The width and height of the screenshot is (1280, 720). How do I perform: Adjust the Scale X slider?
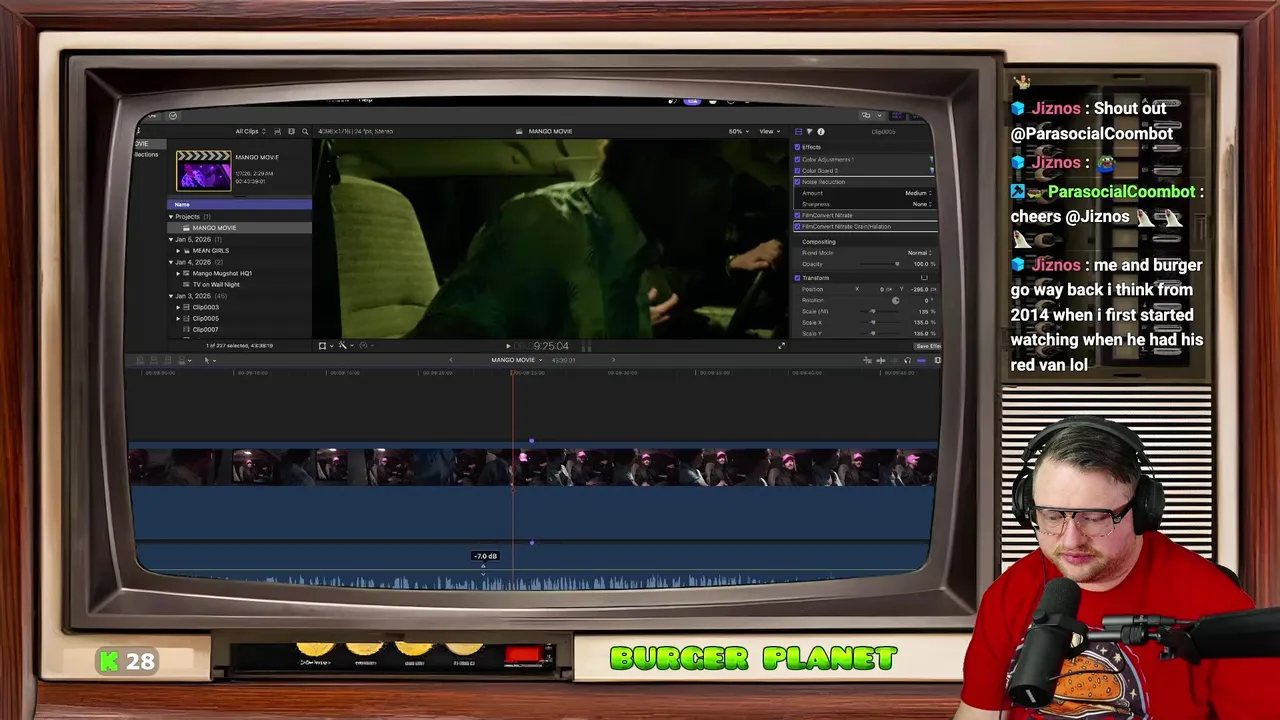pyautogui.click(x=879, y=322)
